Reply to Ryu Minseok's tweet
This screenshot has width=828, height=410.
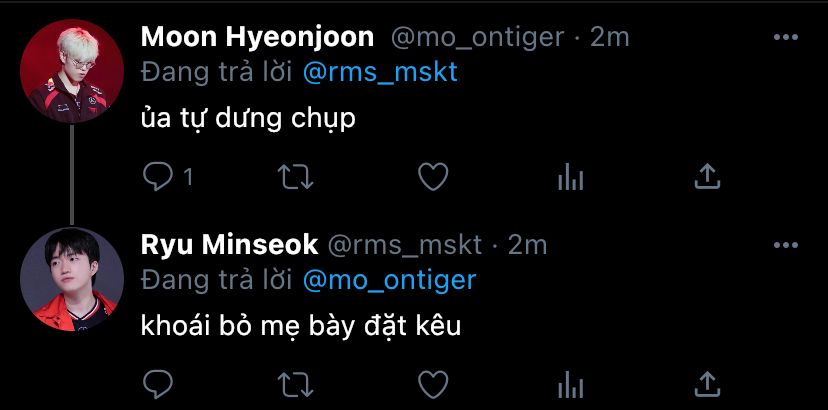pos(160,383)
